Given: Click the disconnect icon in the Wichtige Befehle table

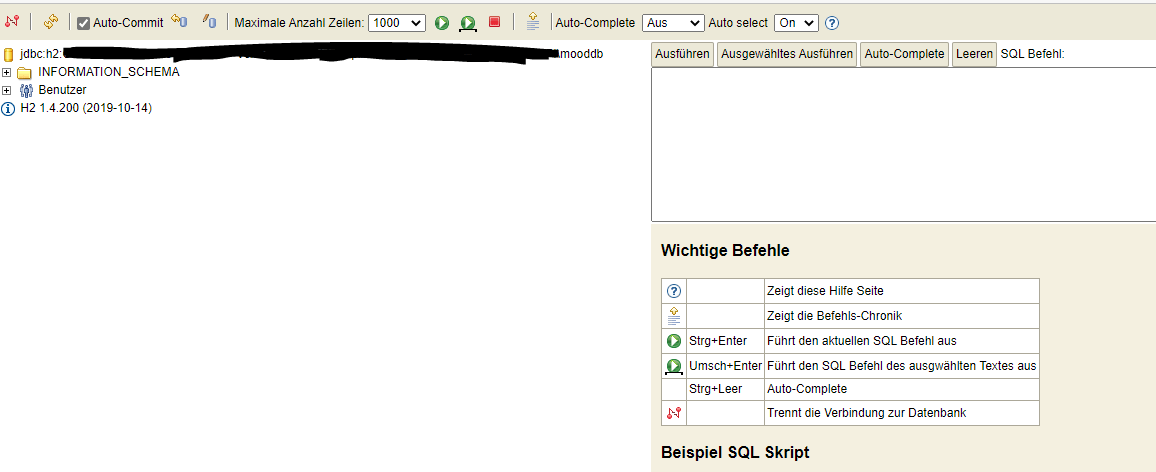Looking at the screenshot, I should [x=674, y=414].
